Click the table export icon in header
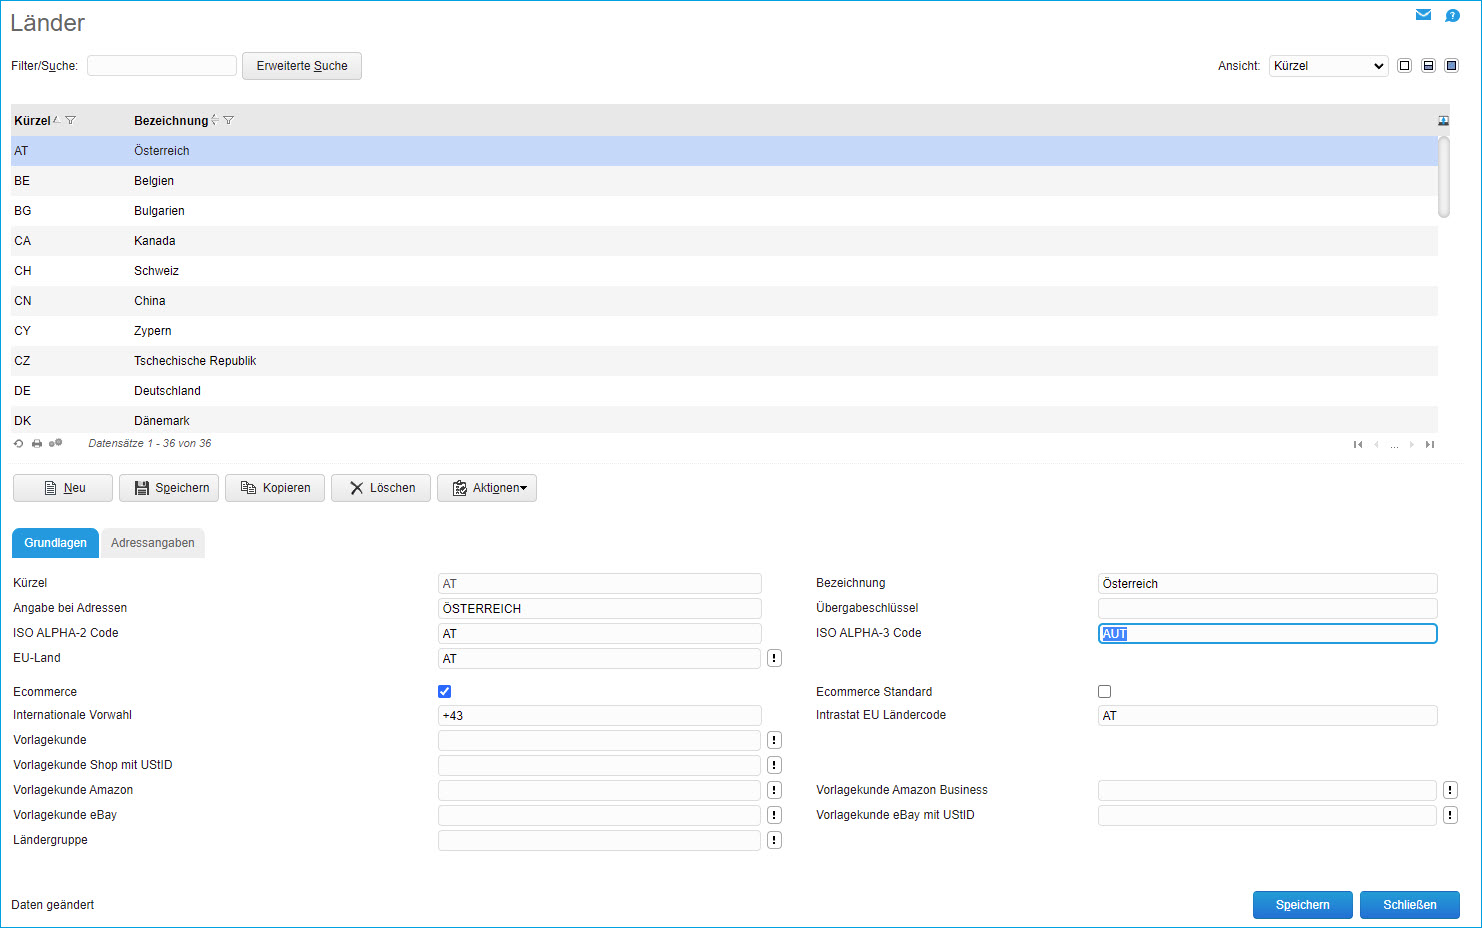Viewport: 1482px width, 928px height. (1443, 121)
